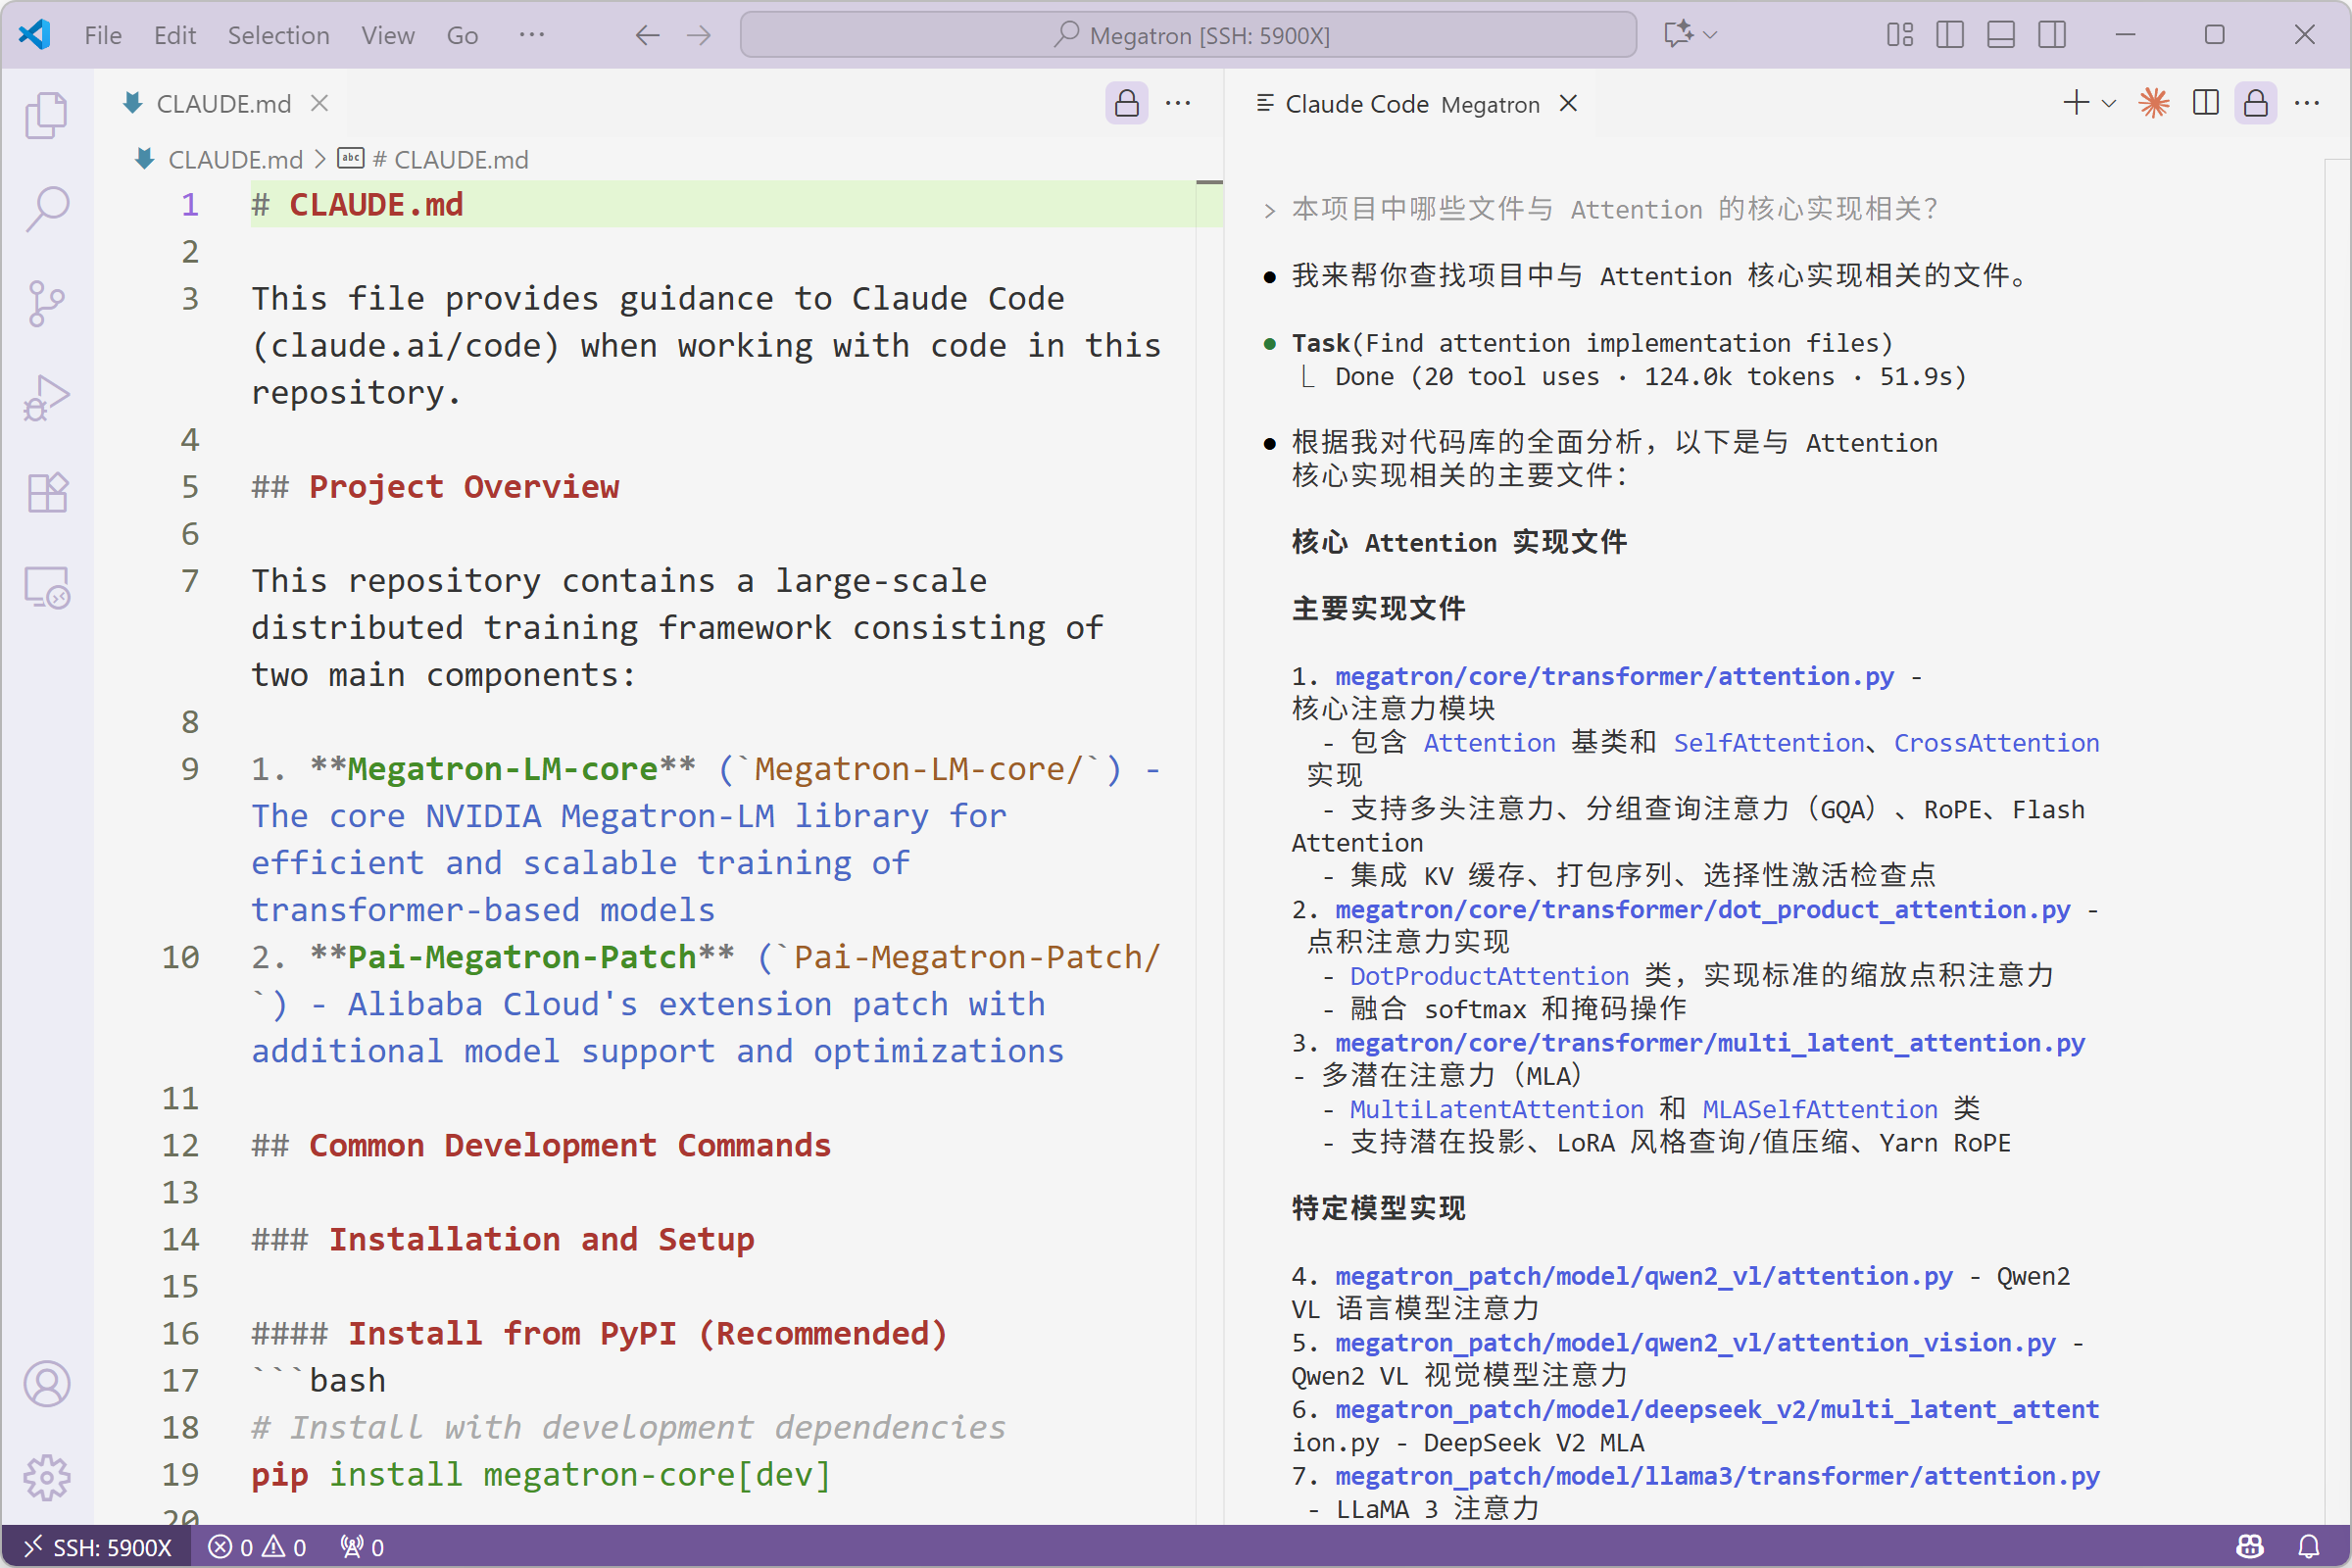
Task: Close the Claude Code Megatron tab
Action: [x=1568, y=103]
